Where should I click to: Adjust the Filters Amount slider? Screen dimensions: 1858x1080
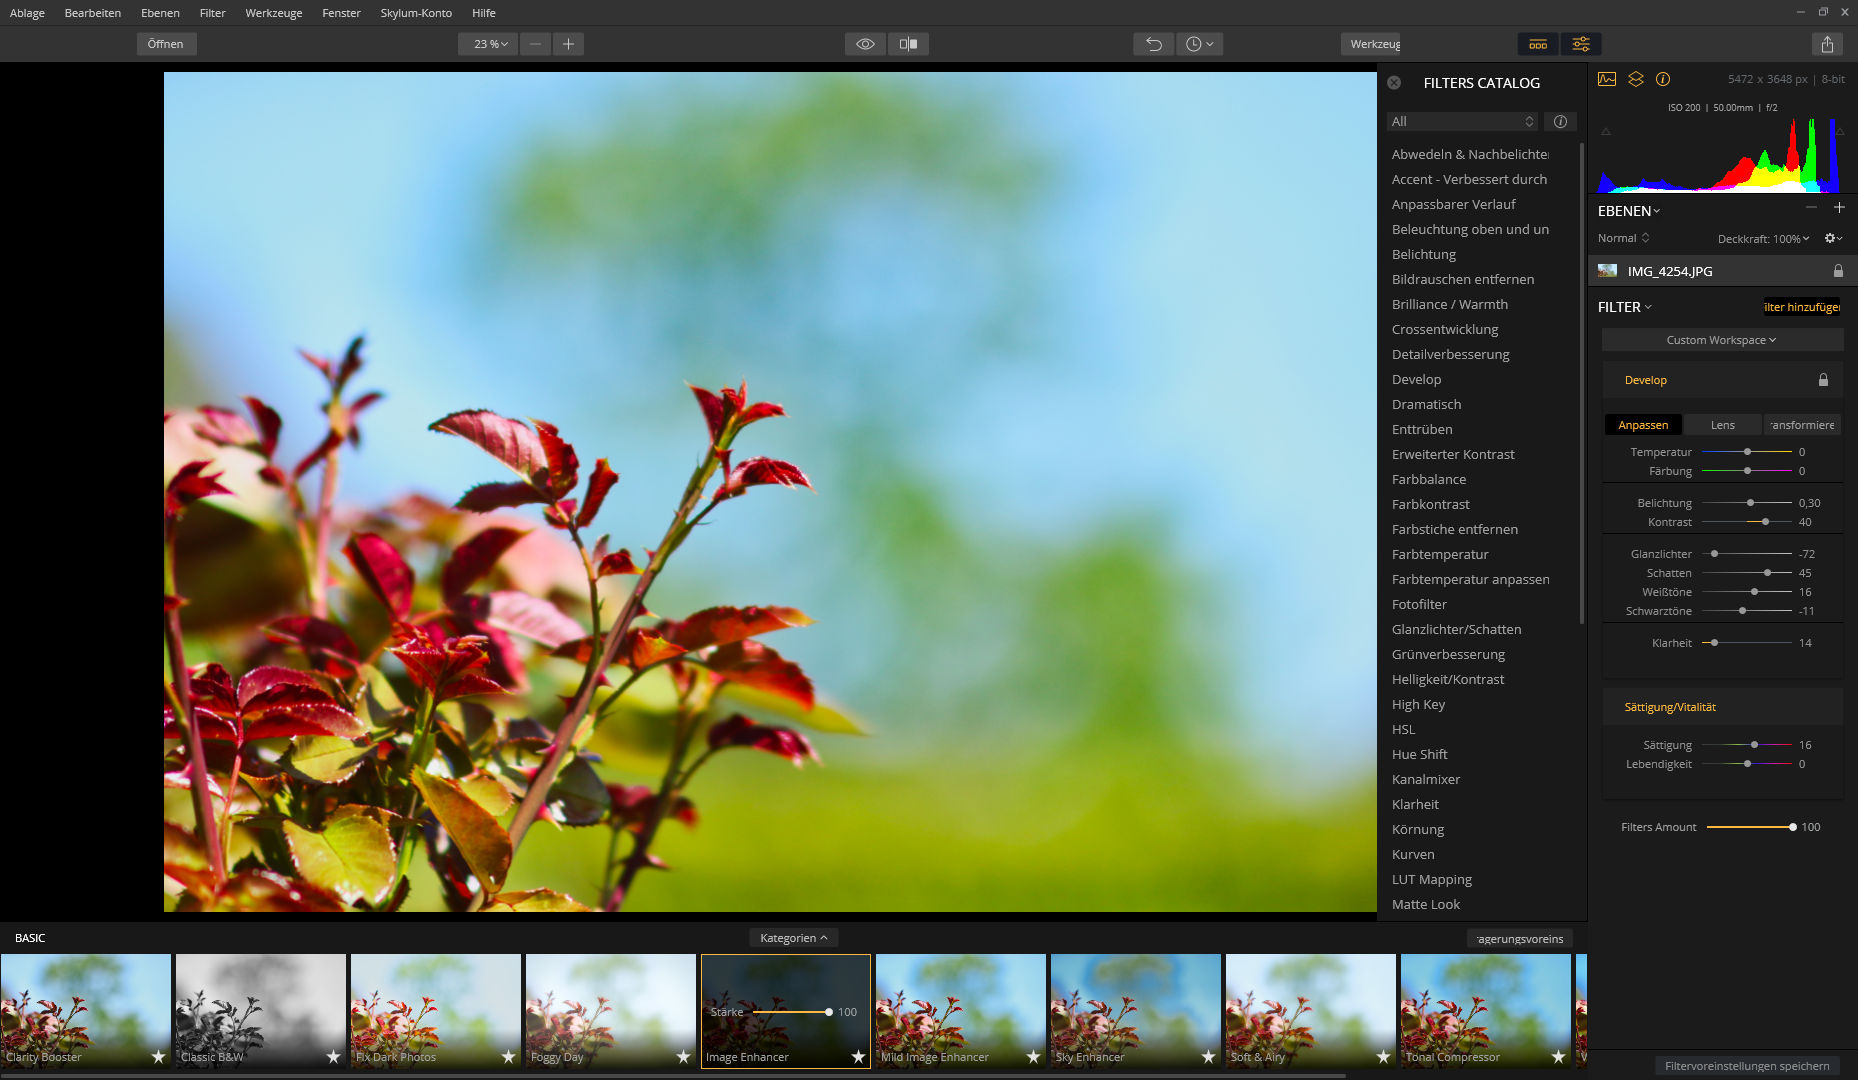click(x=1750, y=827)
